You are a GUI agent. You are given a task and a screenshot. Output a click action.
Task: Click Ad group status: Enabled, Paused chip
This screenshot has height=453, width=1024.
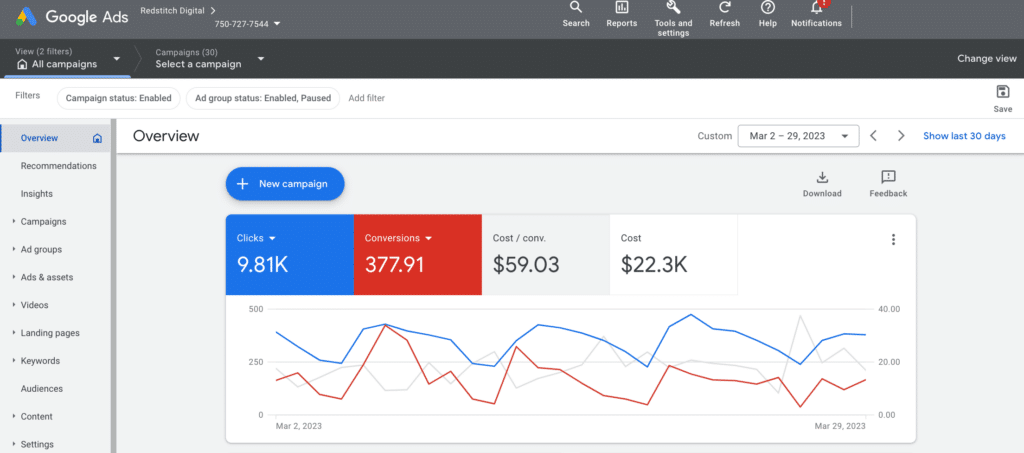click(263, 98)
